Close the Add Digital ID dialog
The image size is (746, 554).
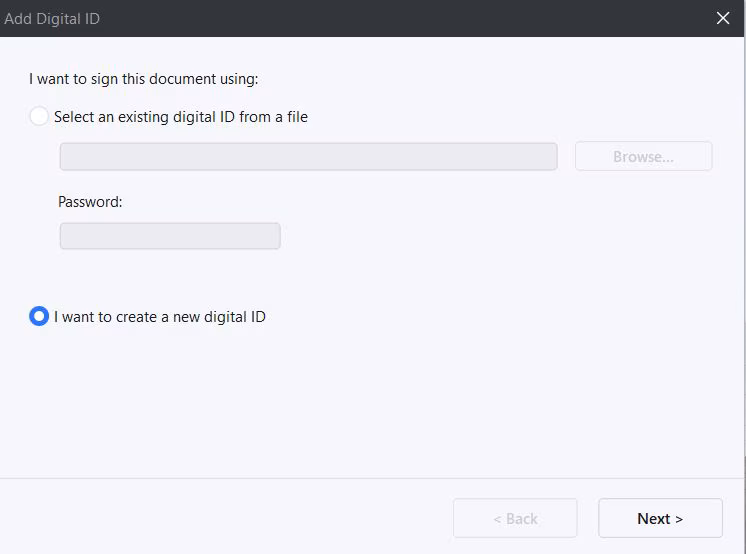pos(723,18)
